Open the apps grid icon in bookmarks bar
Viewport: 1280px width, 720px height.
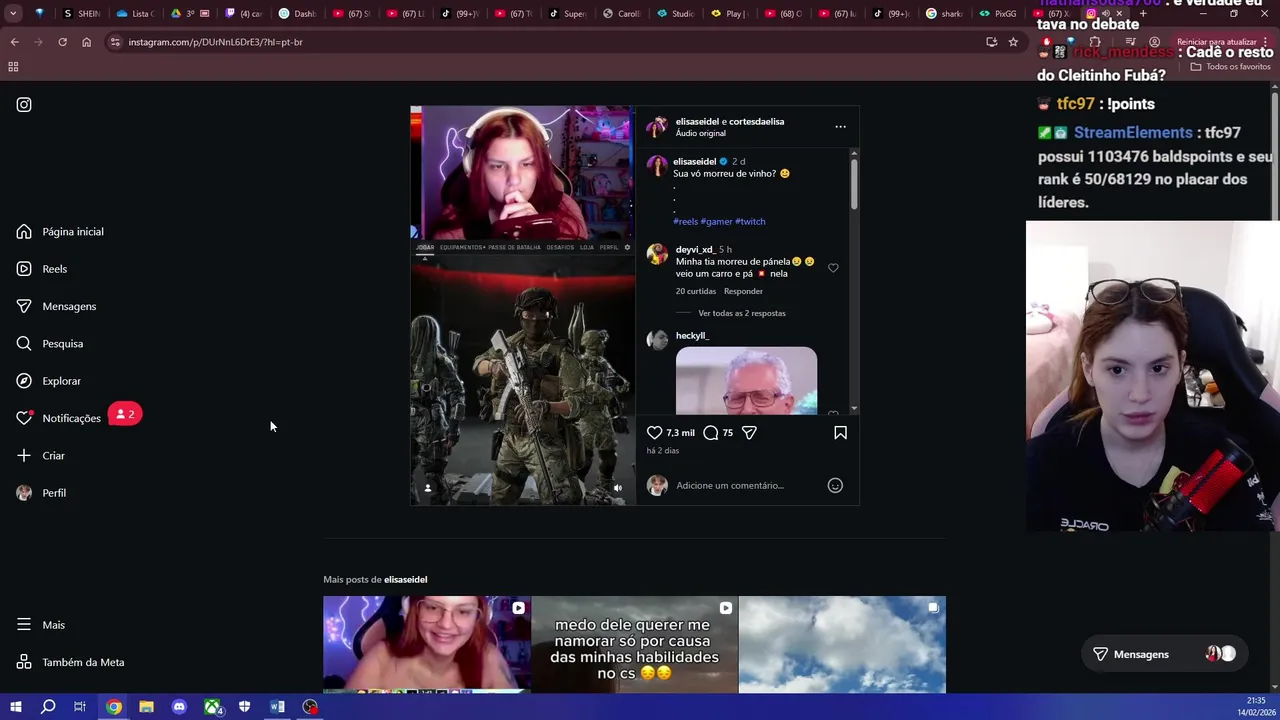click(x=13, y=67)
